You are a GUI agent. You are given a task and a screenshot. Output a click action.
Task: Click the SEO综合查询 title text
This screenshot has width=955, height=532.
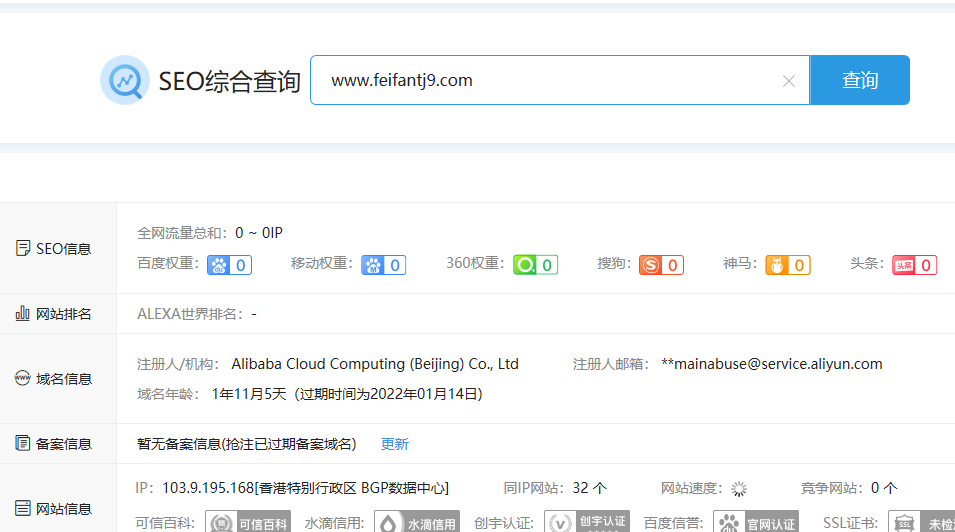(x=230, y=81)
